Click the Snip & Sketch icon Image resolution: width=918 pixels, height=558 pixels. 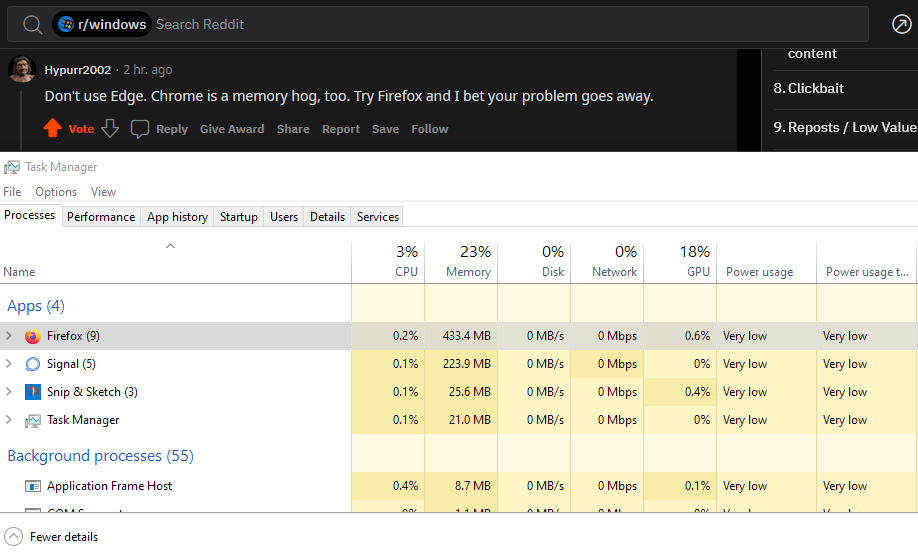32,392
